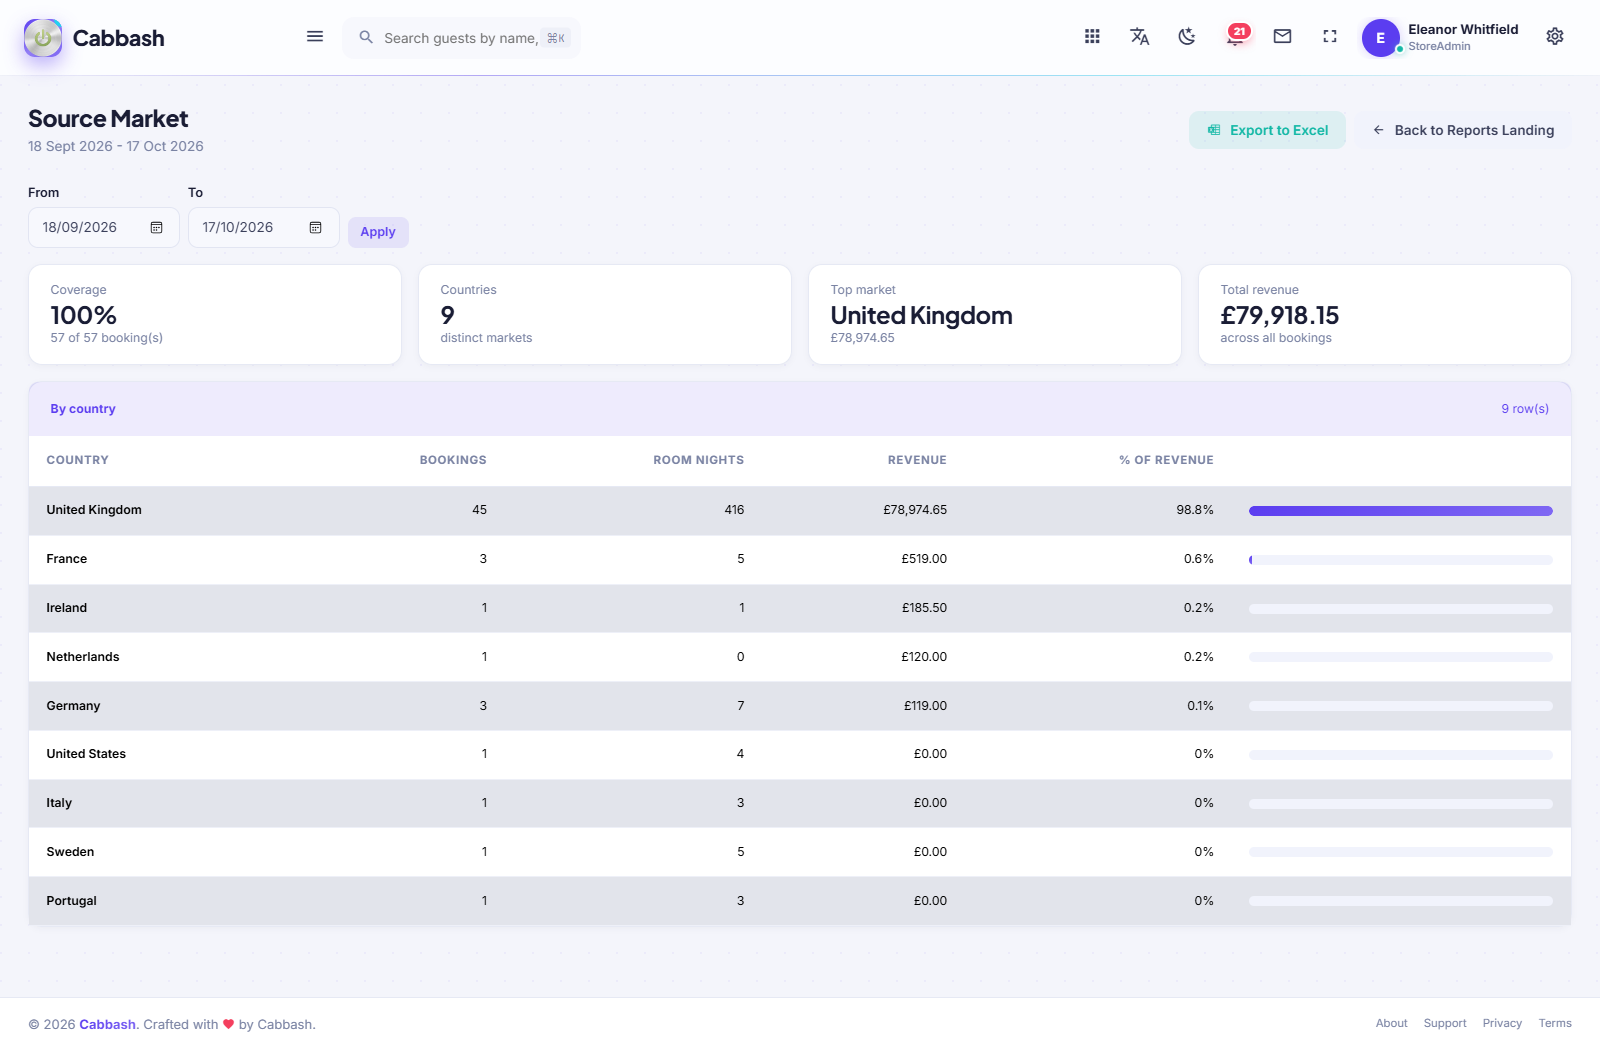Open calendar picker for To date
This screenshot has width=1600, height=1050.
point(315,228)
